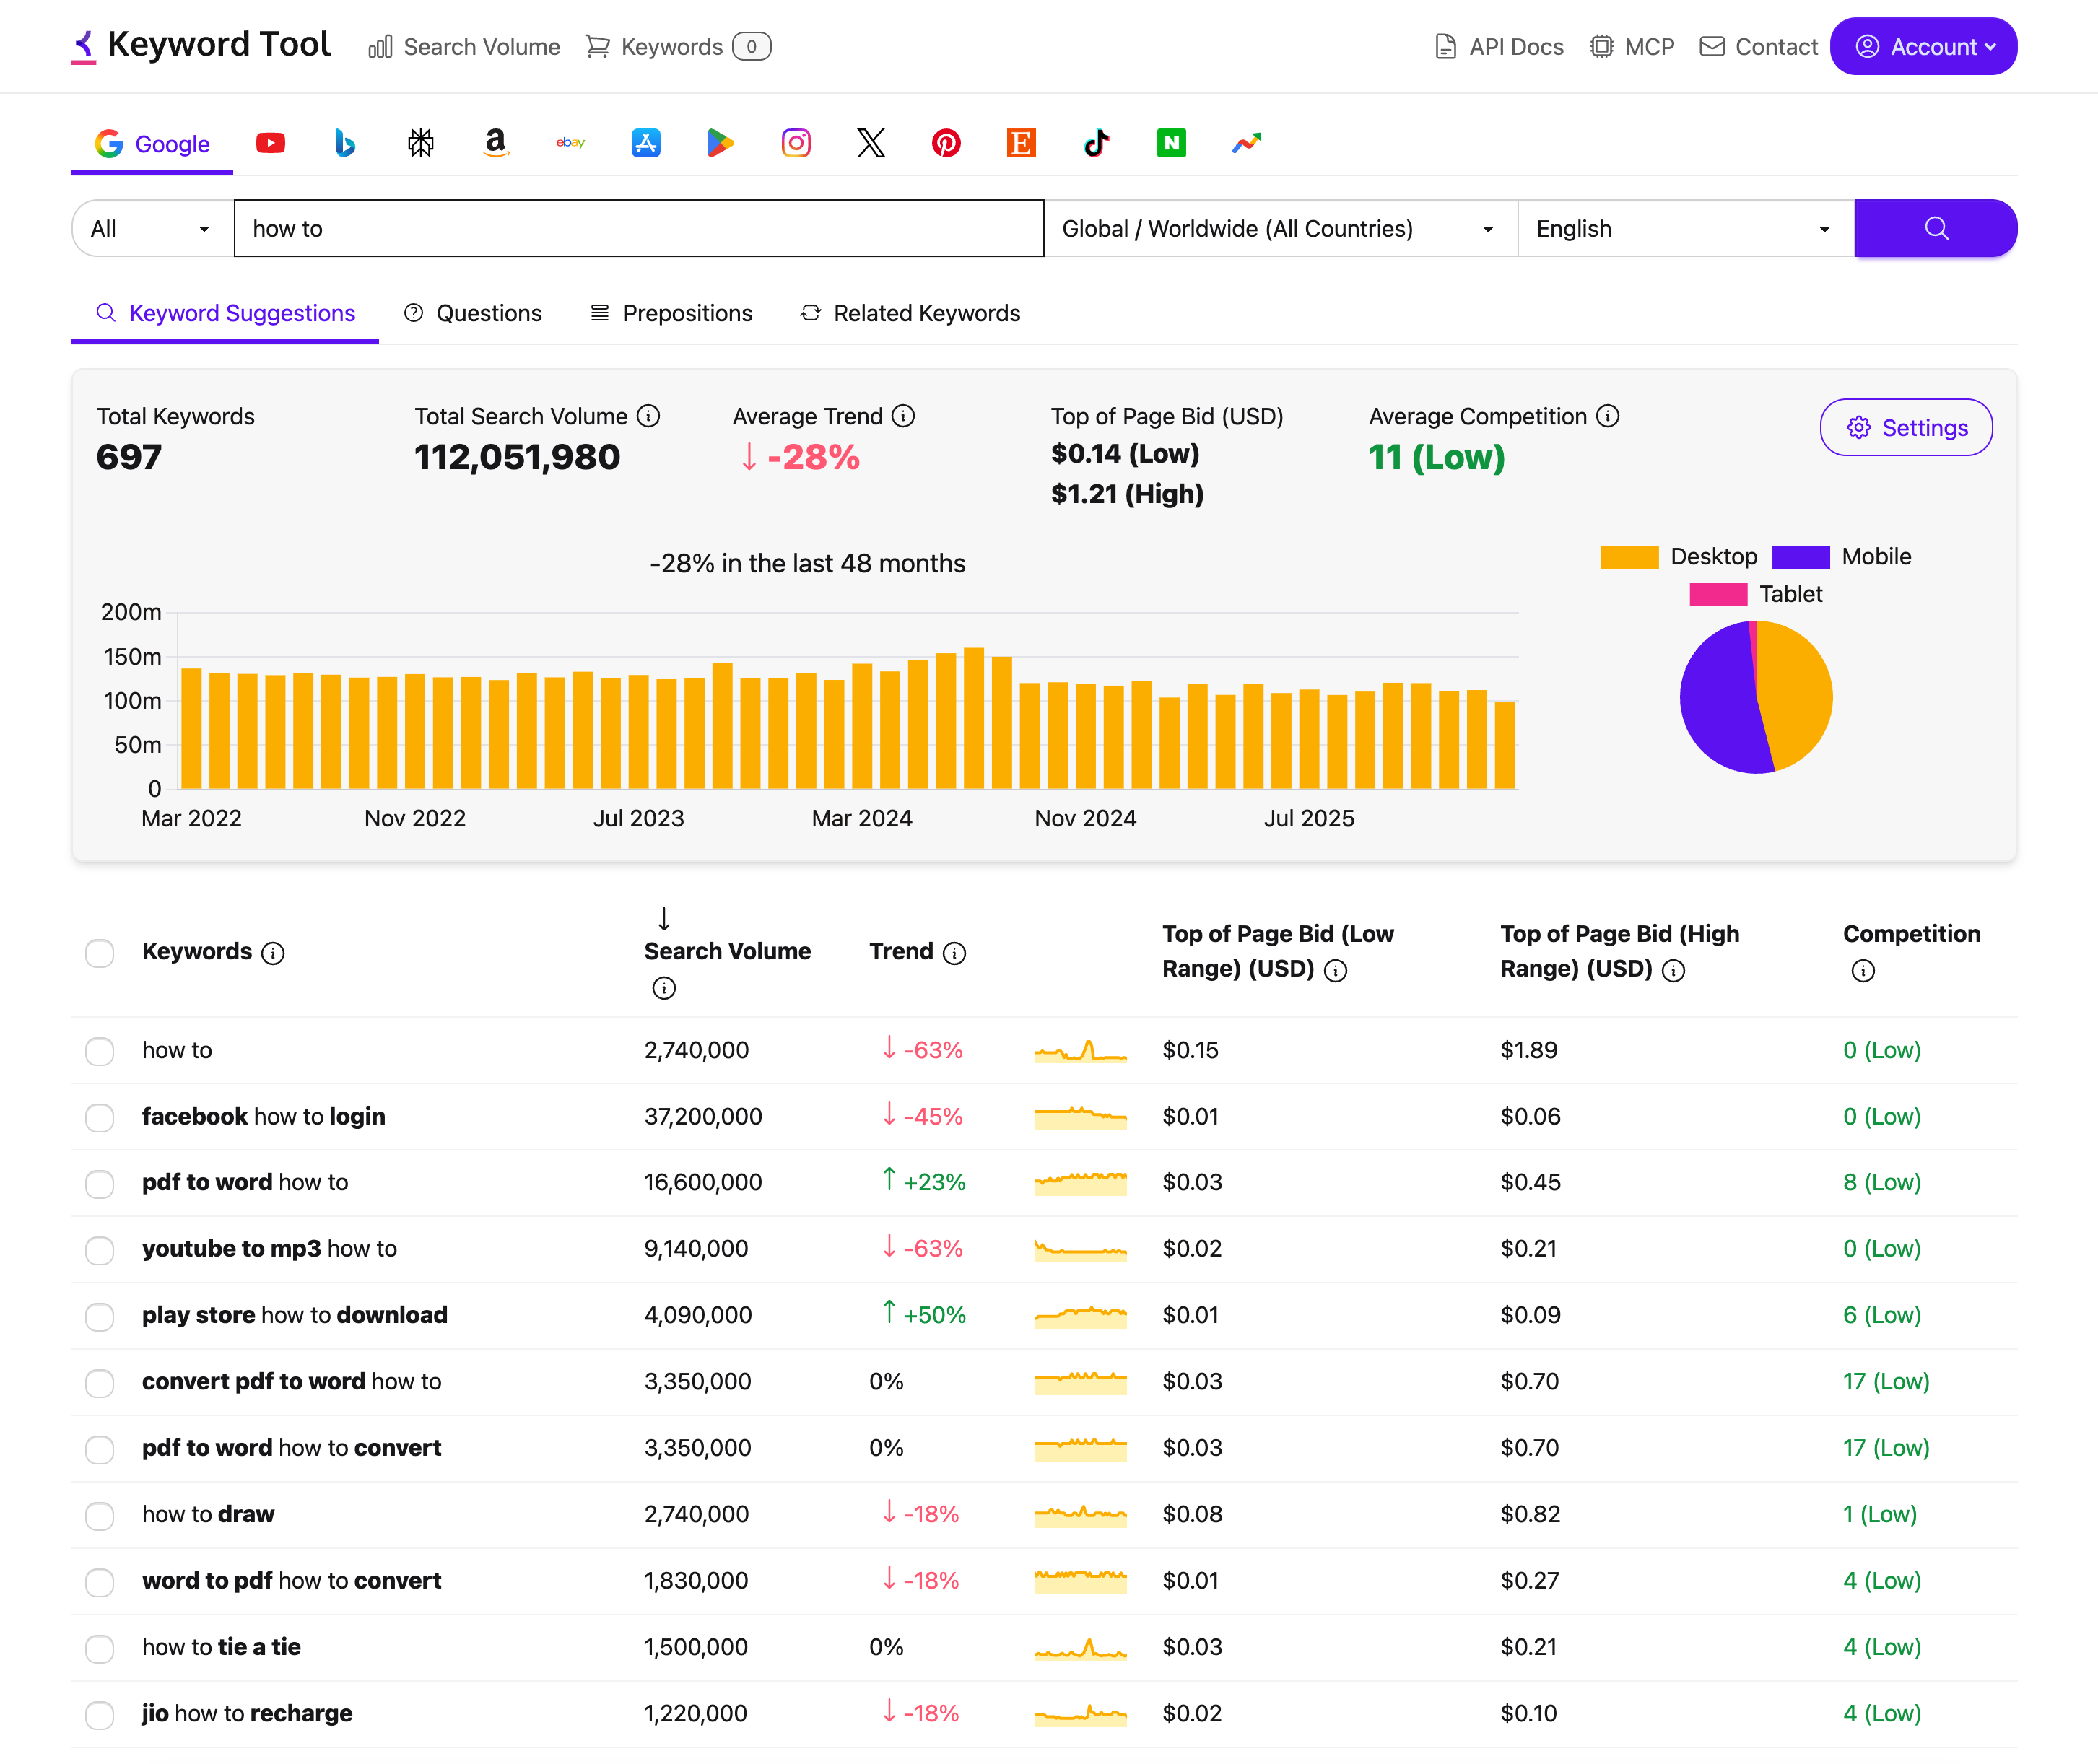Show info icon beside Trend column
Viewport: 2098px width, 1764px height.
(955, 953)
